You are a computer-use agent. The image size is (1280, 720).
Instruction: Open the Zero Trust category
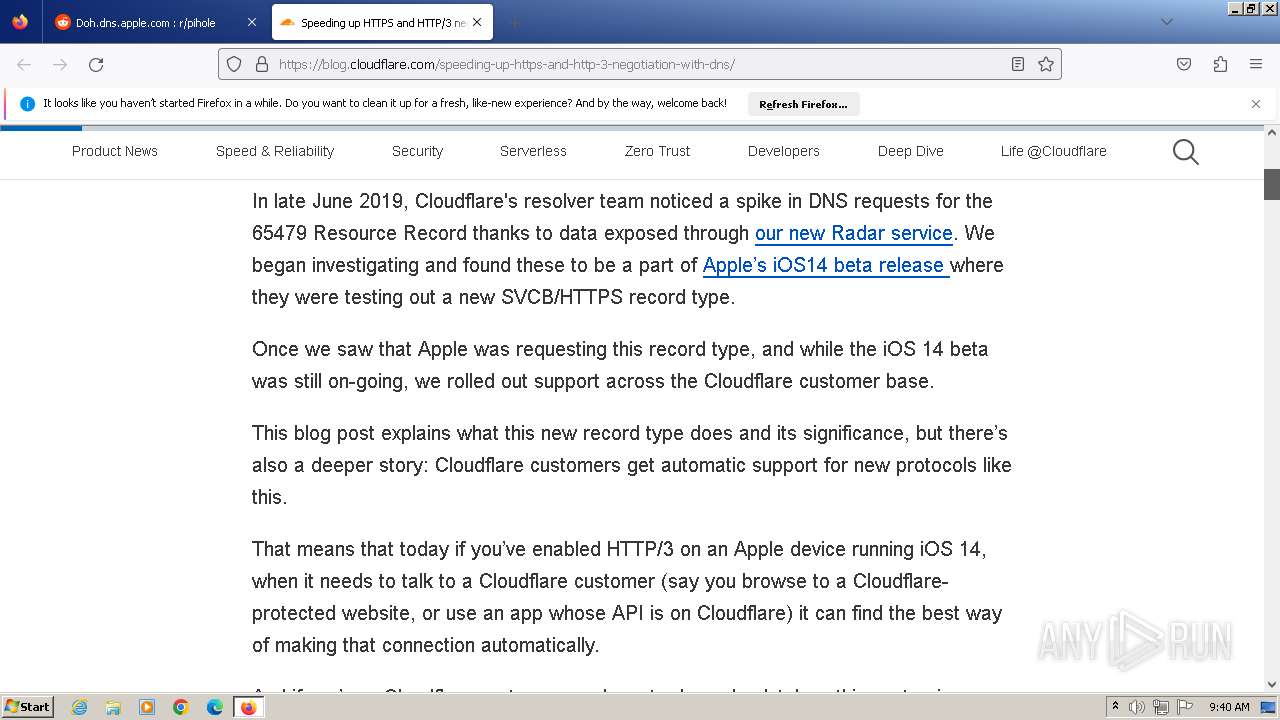click(657, 151)
